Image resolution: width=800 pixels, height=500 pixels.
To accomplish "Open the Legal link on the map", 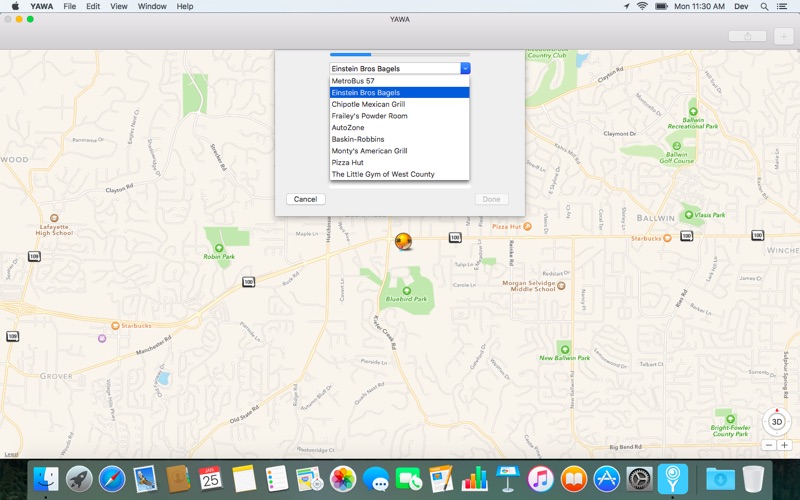I will point(11,454).
